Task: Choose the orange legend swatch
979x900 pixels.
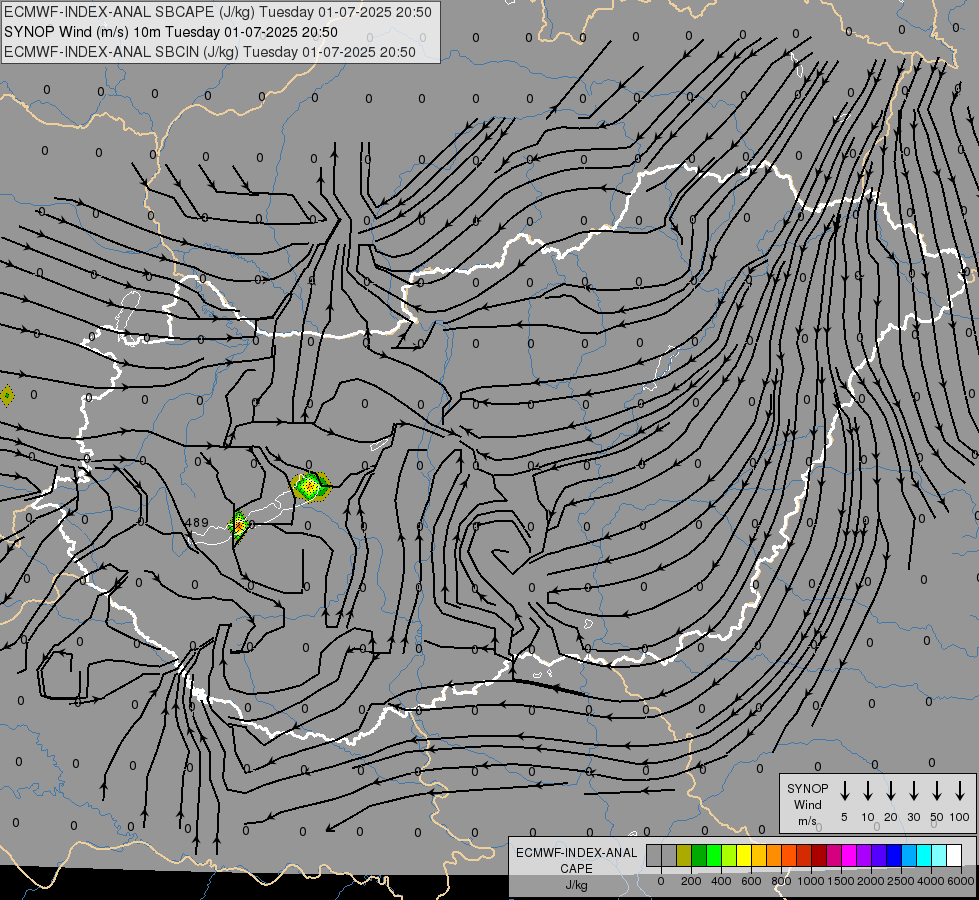Action: (774, 856)
